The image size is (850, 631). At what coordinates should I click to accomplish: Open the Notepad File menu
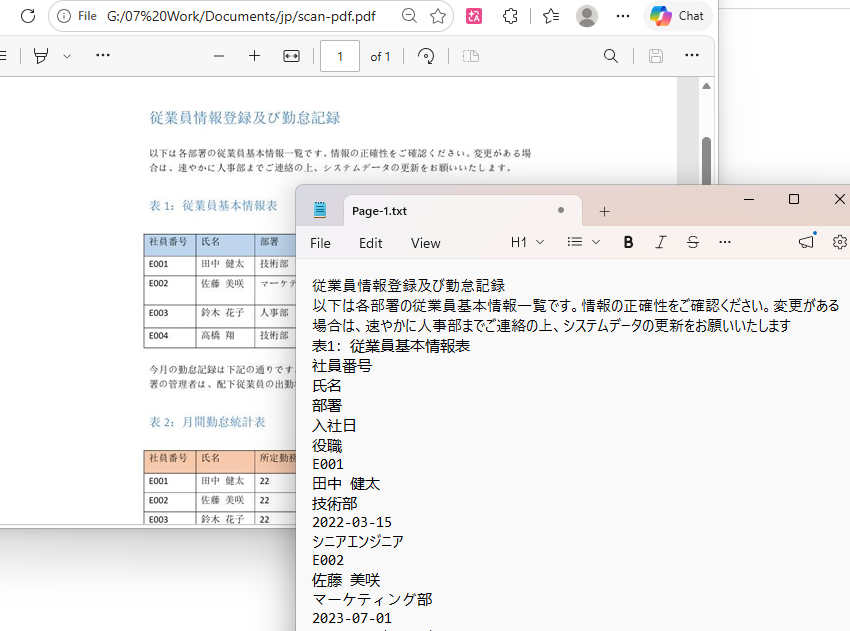tap(320, 243)
